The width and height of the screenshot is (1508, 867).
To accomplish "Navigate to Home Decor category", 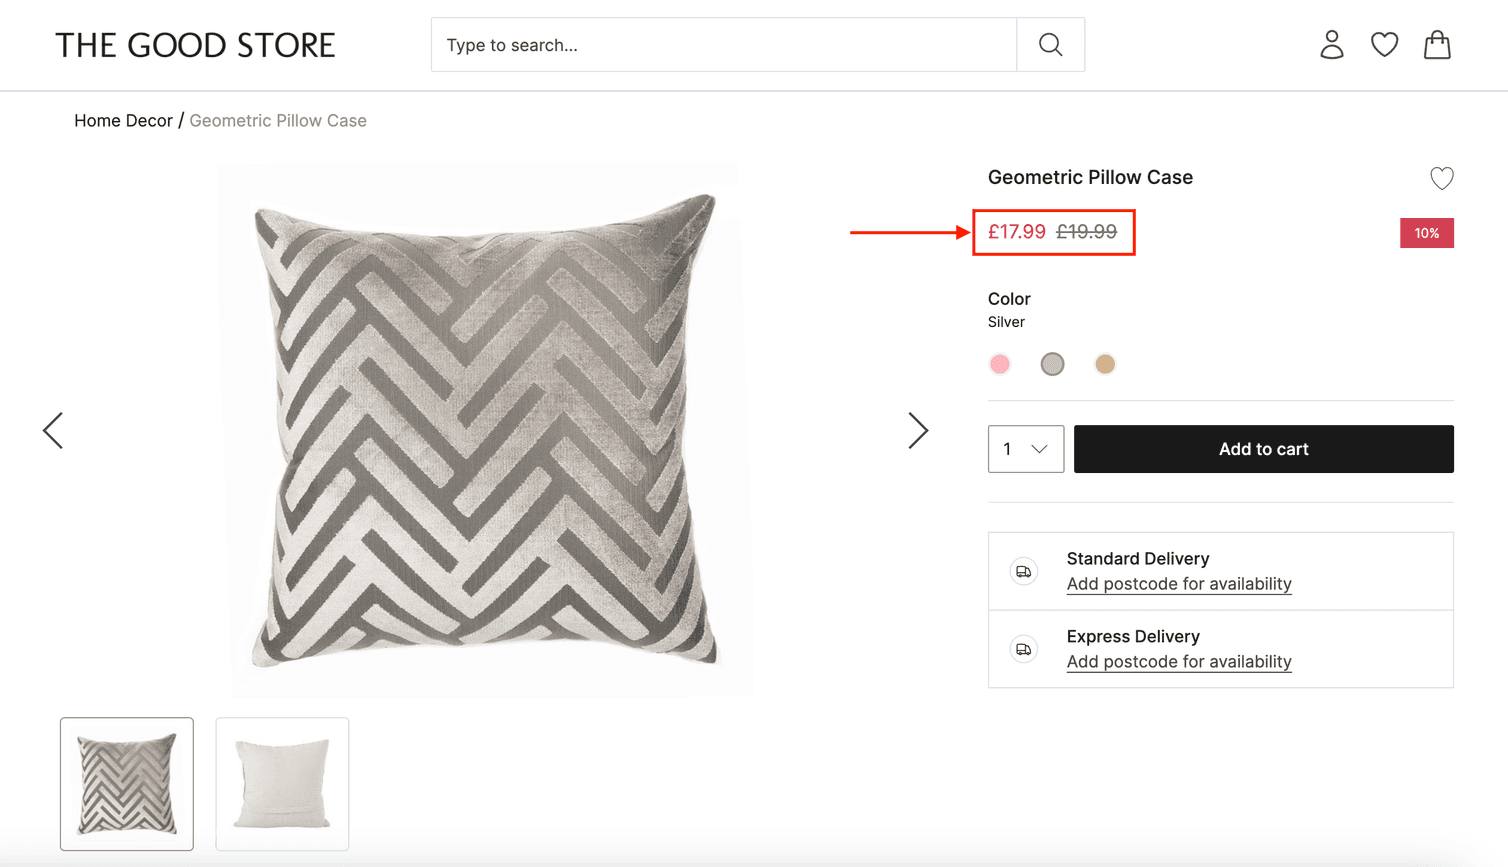I will 123,120.
